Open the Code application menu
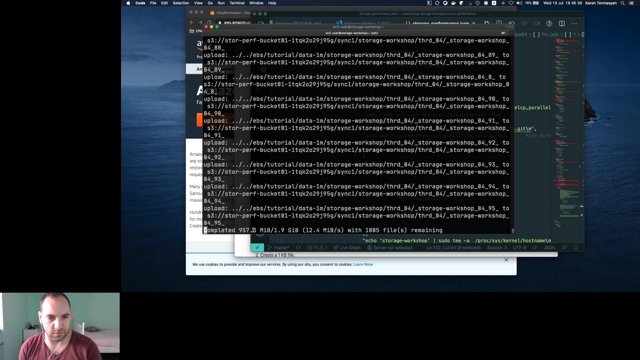The width and height of the screenshot is (640, 360). (140, 3)
